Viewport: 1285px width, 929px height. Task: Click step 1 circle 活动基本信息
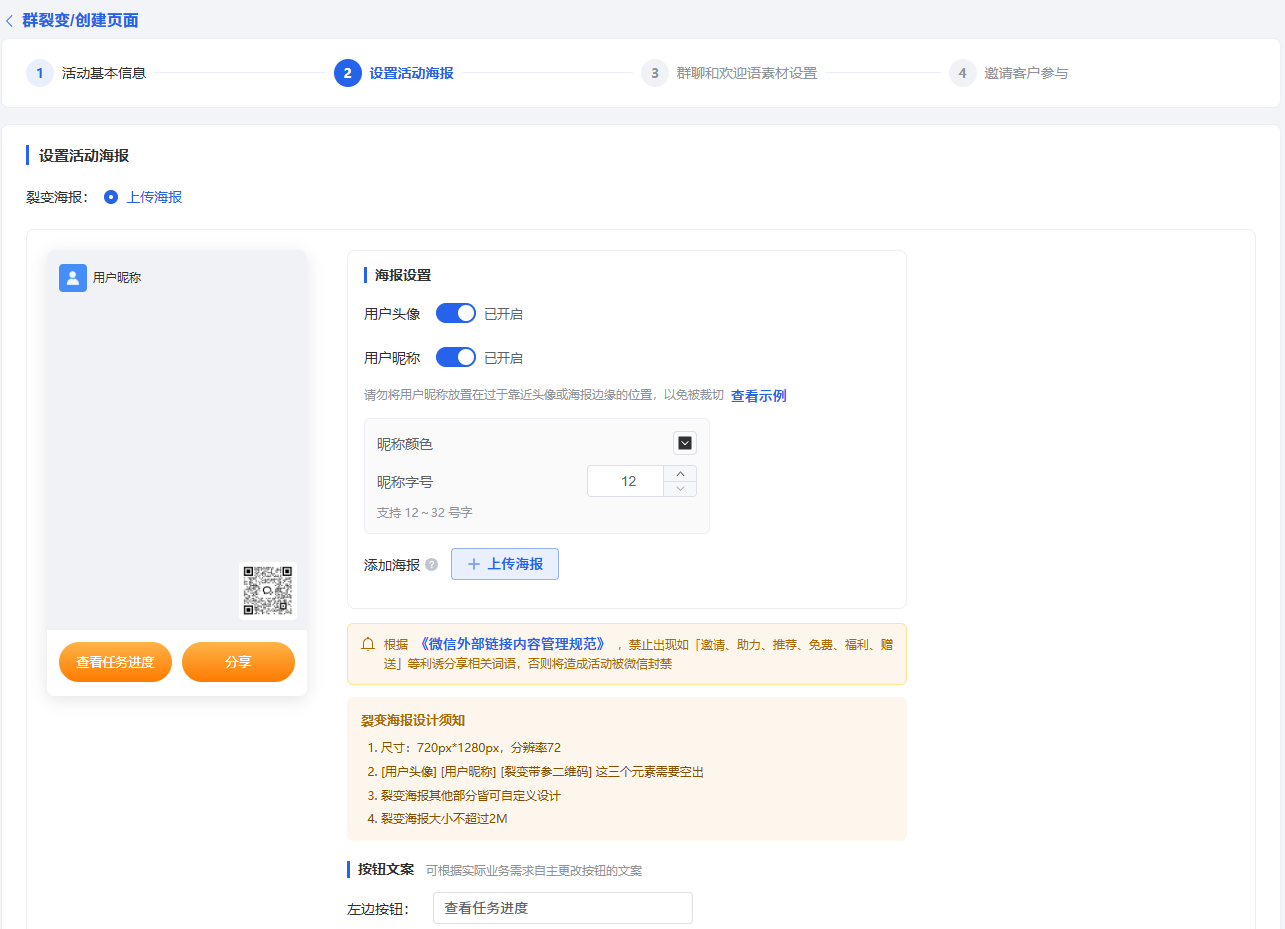[40, 73]
